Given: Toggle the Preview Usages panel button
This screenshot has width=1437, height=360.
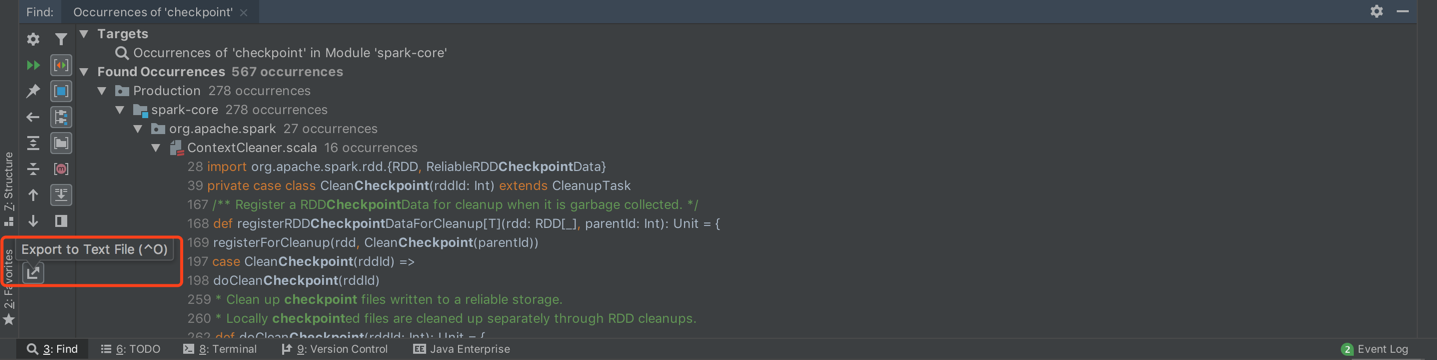Looking at the screenshot, I should coord(61,221).
